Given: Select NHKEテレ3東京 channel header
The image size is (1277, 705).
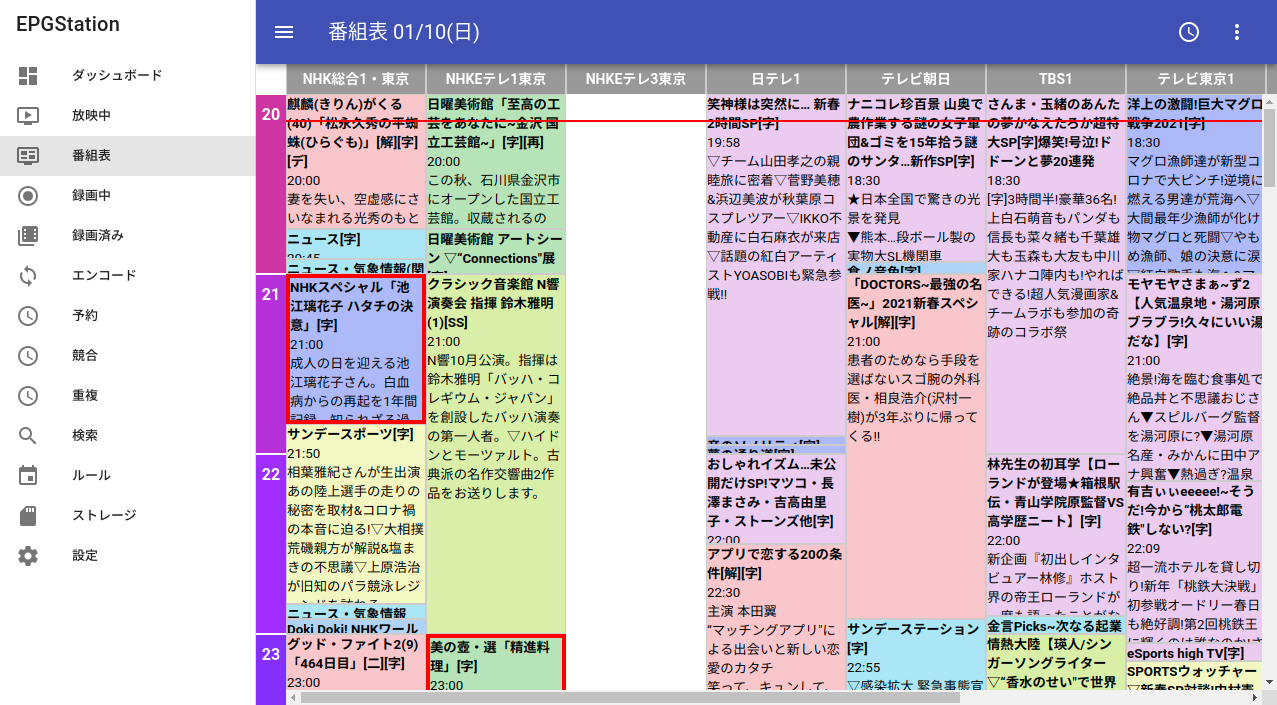Looking at the screenshot, I should pyautogui.click(x=636, y=79).
